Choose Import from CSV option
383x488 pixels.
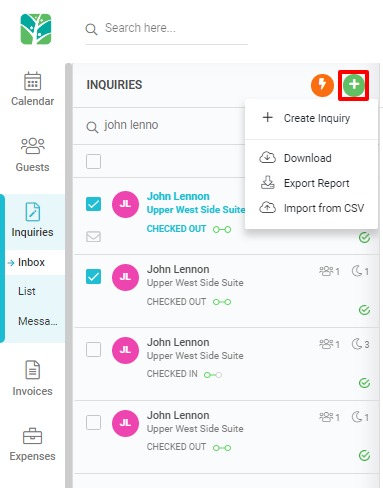pos(311,208)
